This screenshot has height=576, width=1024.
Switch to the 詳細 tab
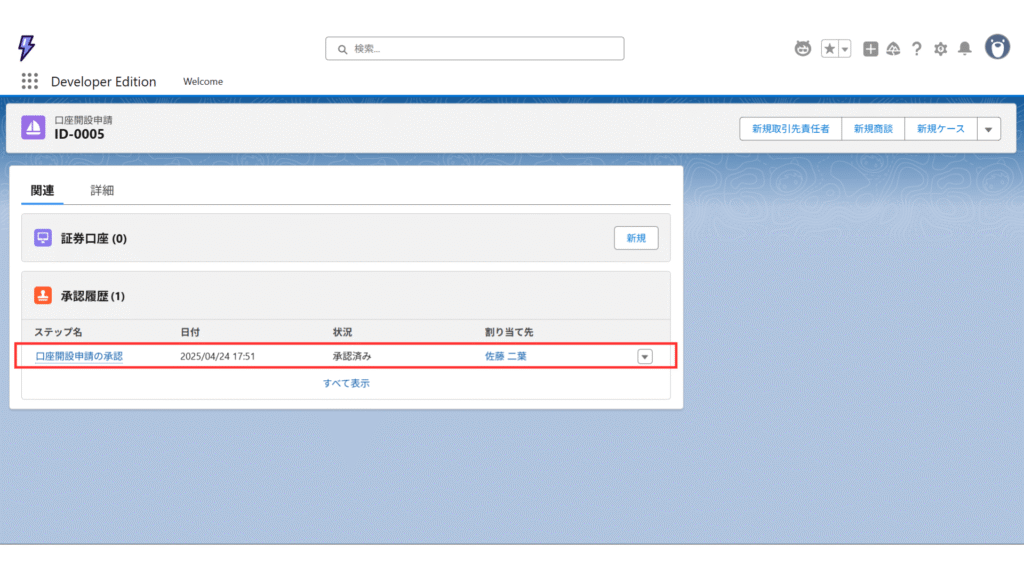click(x=102, y=190)
